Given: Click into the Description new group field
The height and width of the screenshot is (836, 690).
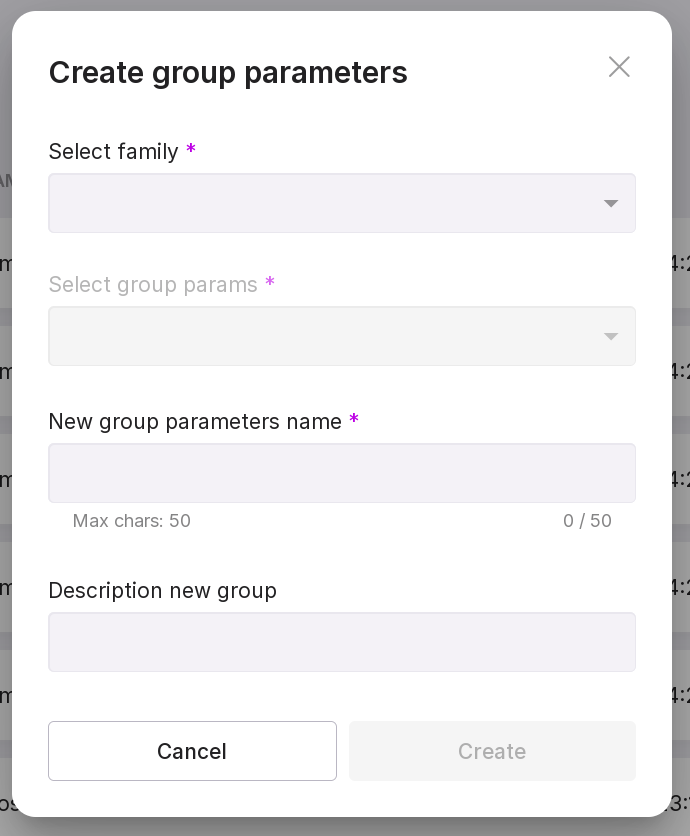Looking at the screenshot, I should click(x=342, y=642).
